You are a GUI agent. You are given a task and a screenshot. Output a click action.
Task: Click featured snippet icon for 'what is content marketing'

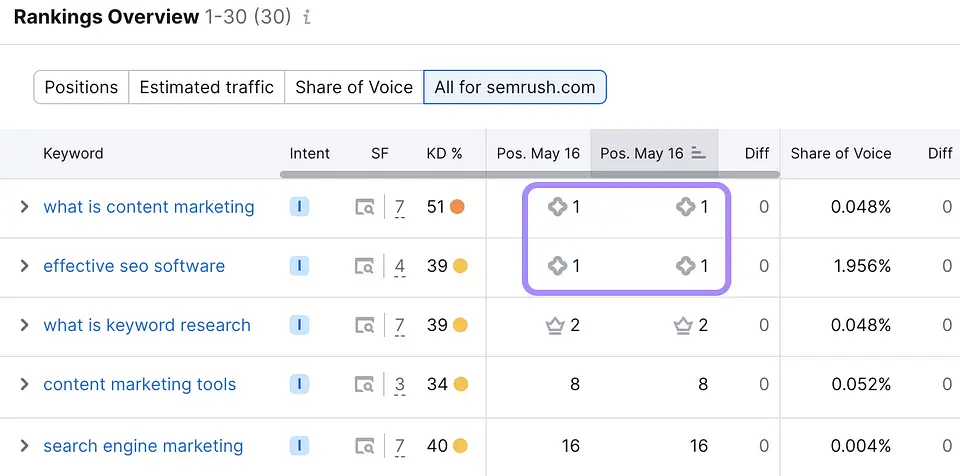(557, 207)
